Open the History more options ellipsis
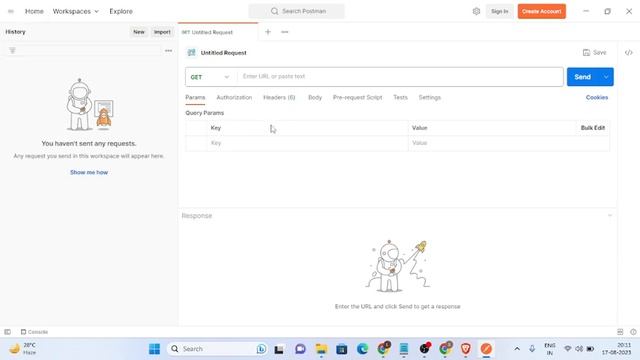This screenshot has width=640, height=360. pos(168,51)
